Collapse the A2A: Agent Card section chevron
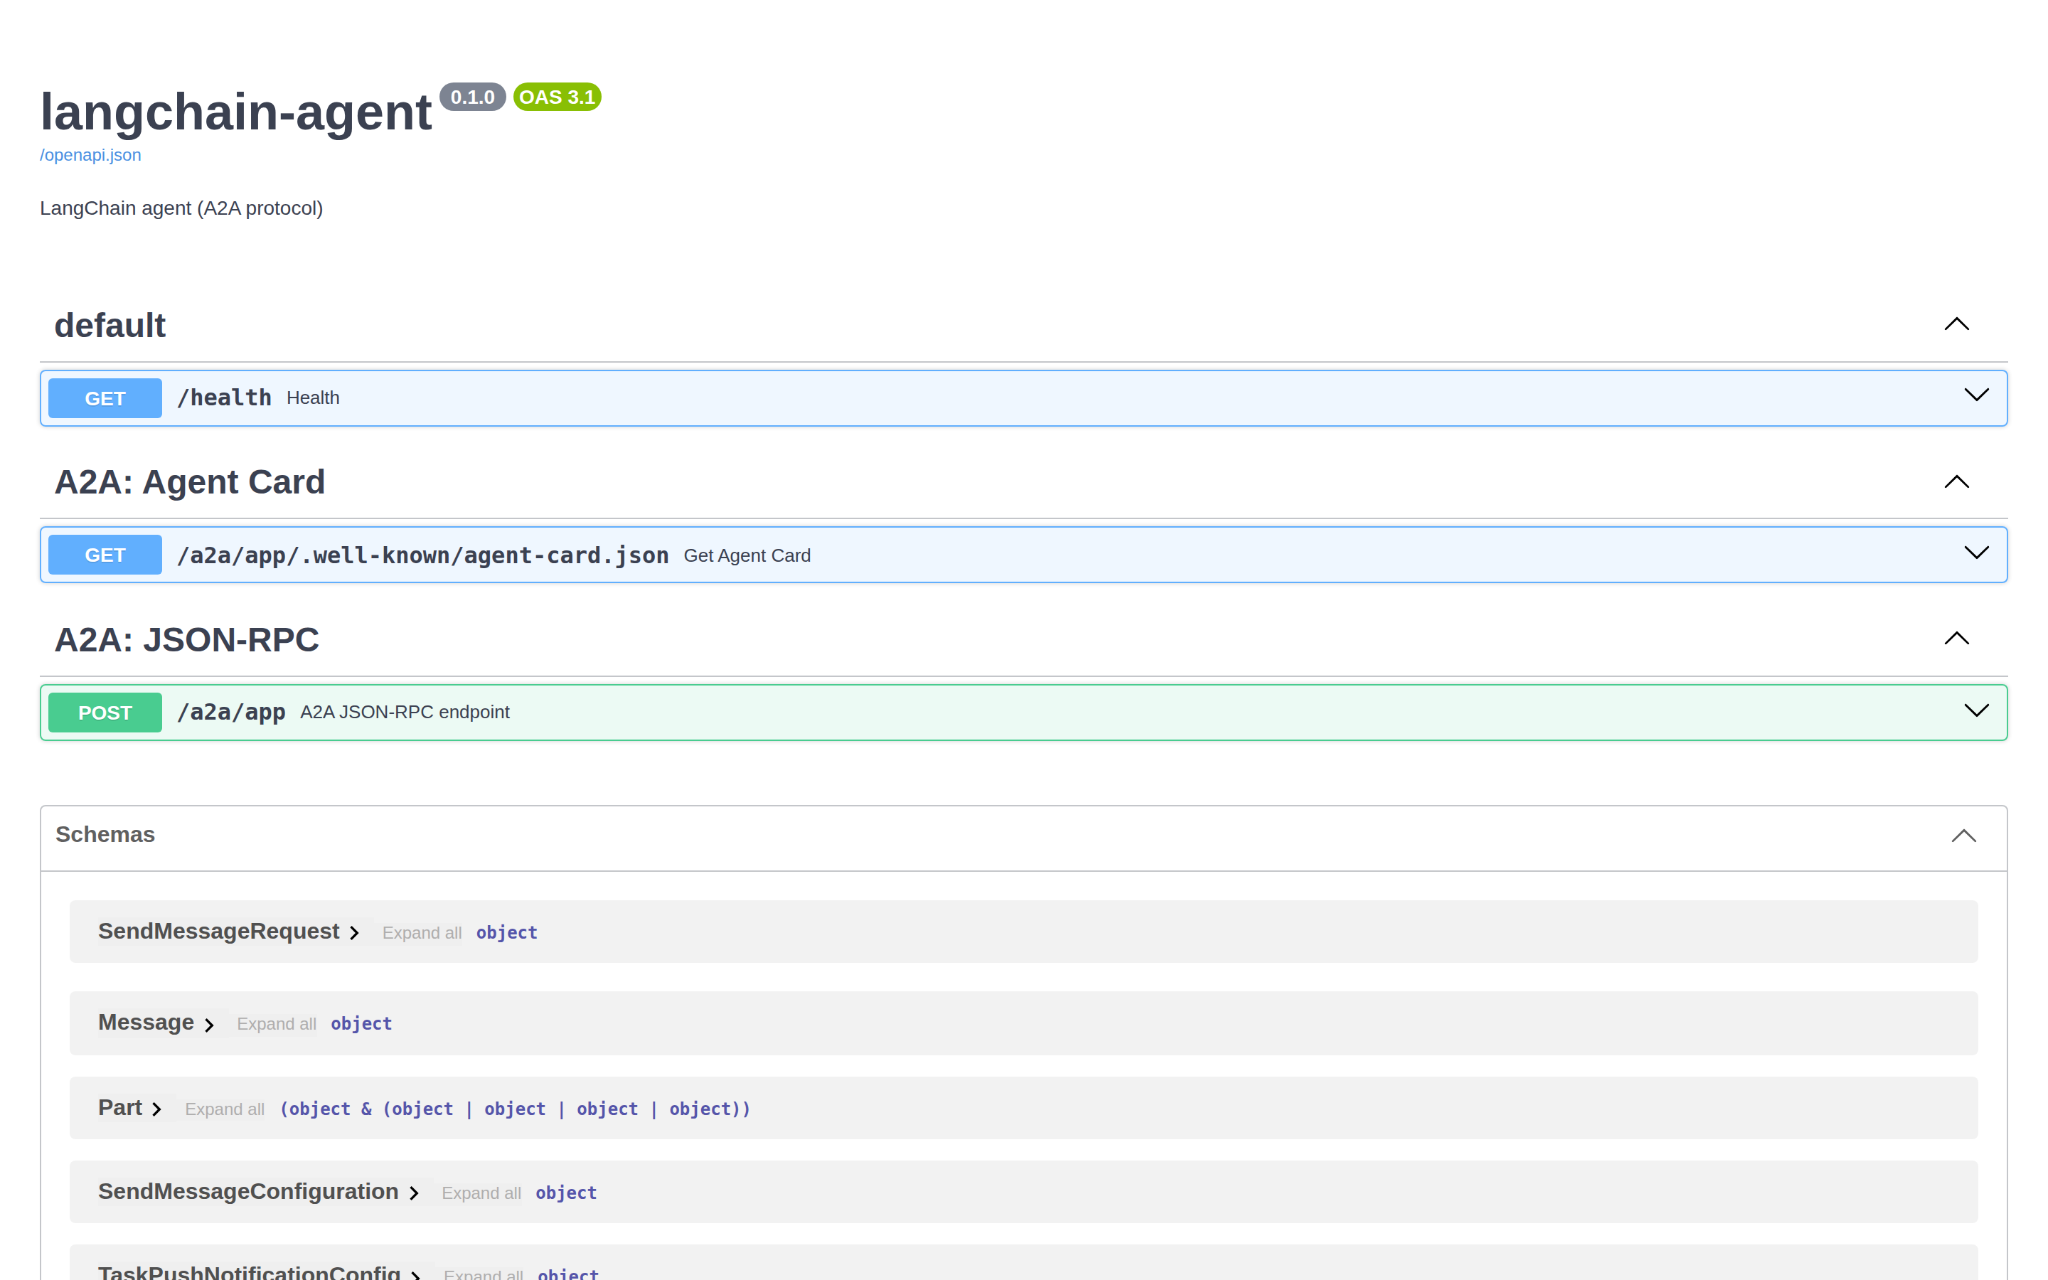Screen dimensions: 2048x1280 click(1956, 482)
